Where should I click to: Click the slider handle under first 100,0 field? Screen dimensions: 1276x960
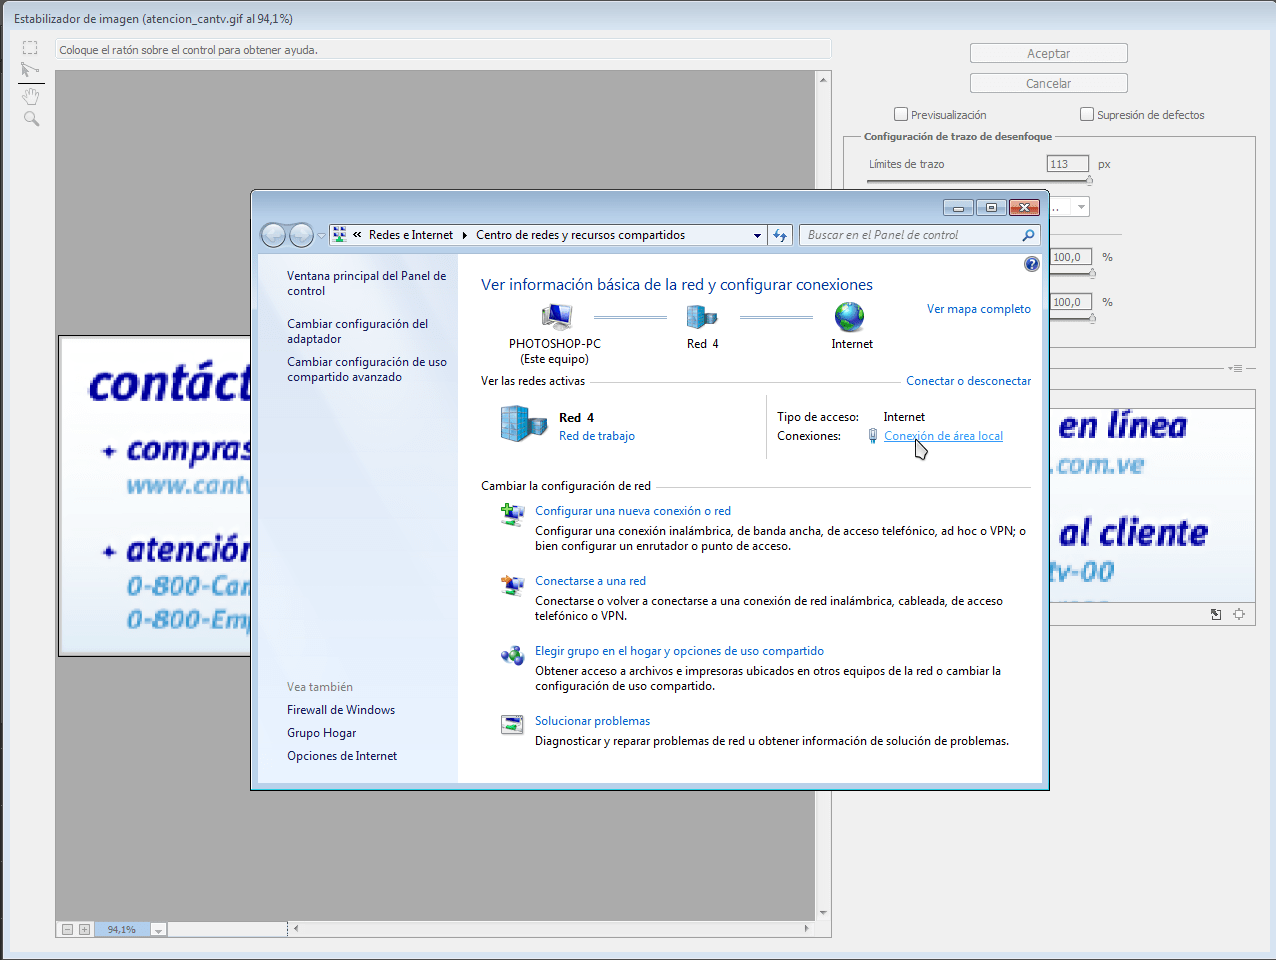tap(1092, 273)
